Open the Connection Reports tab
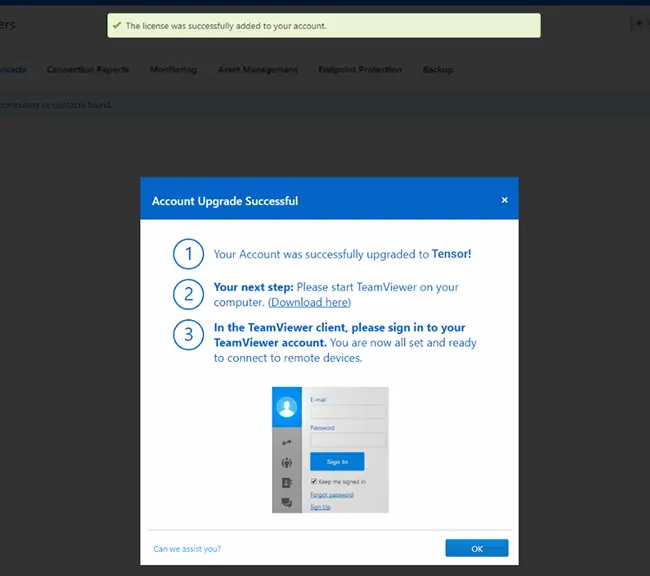The image size is (650, 576). click(88, 69)
